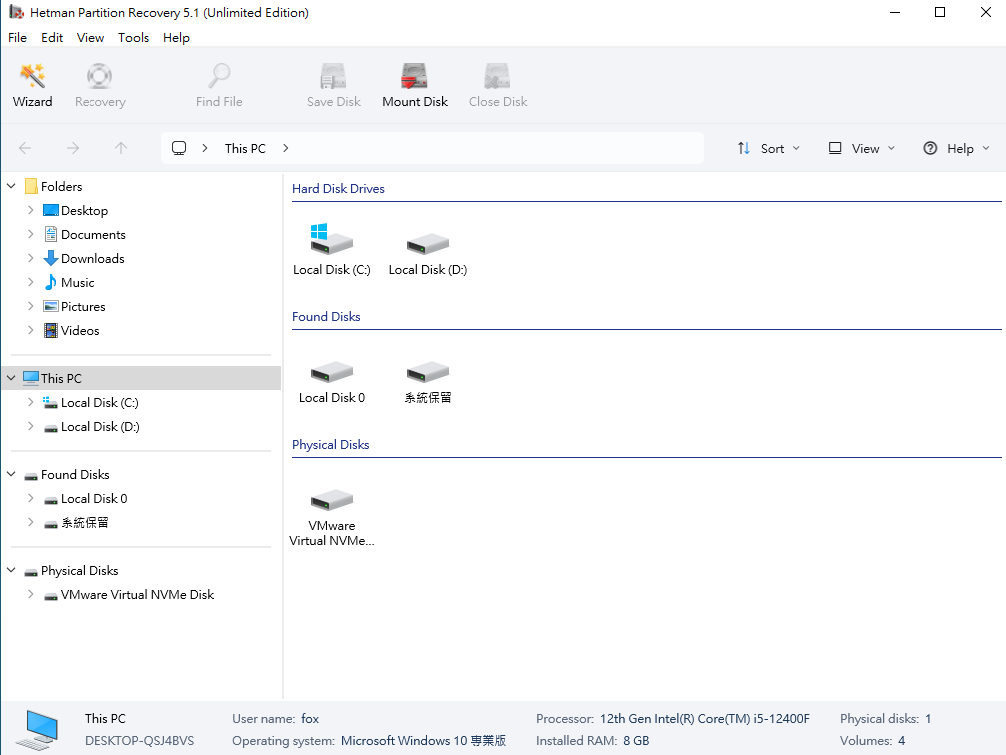The image size is (1006, 755).
Task: Click user name value fox
Action: (x=310, y=718)
